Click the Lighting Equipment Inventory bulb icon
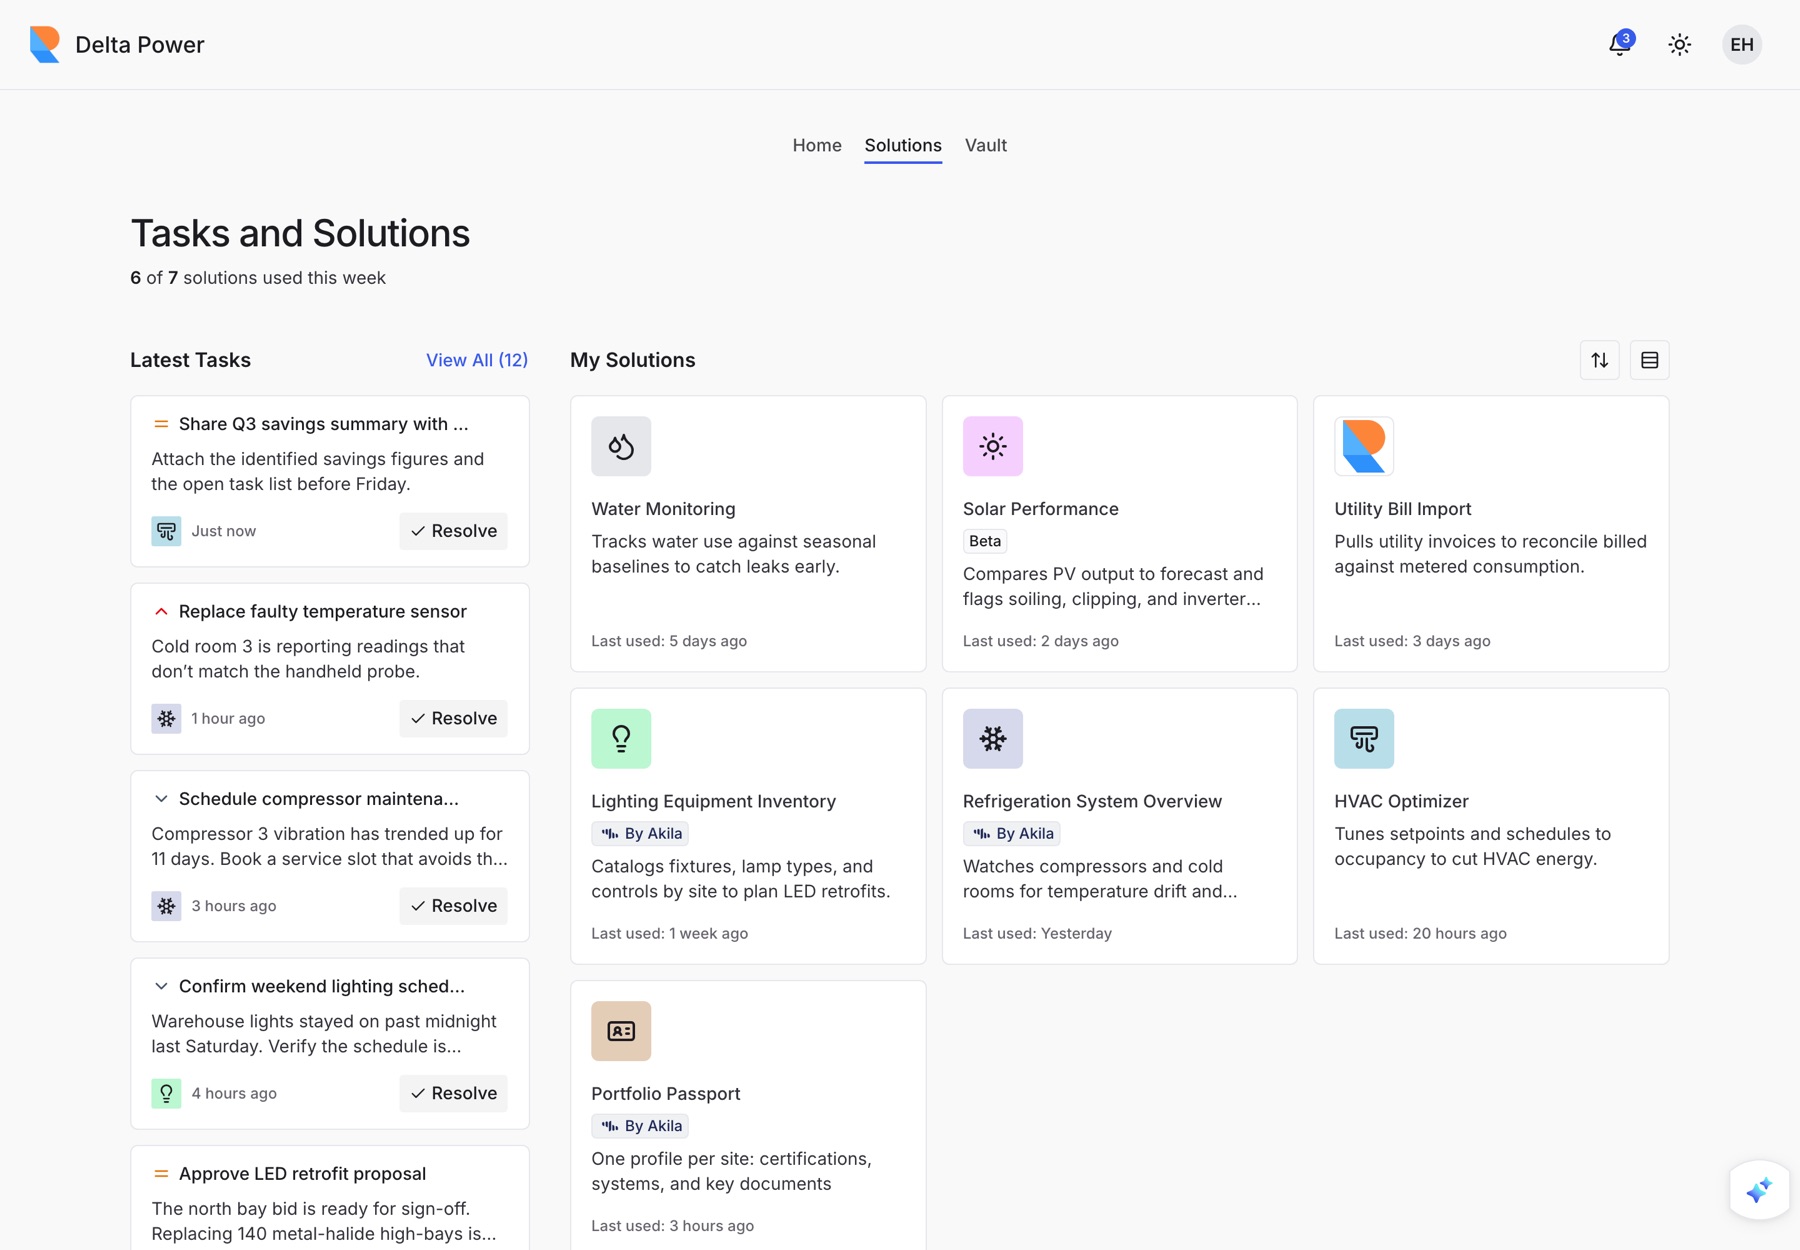Screen dimensions: 1800x1250 pyautogui.click(x=621, y=739)
